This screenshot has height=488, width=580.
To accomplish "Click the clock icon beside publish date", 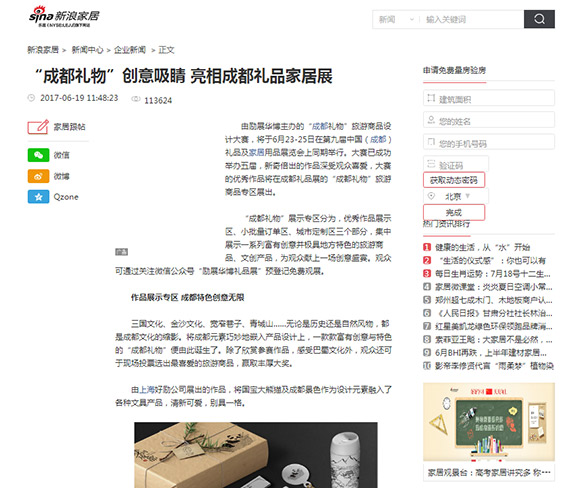I will pos(31,98).
